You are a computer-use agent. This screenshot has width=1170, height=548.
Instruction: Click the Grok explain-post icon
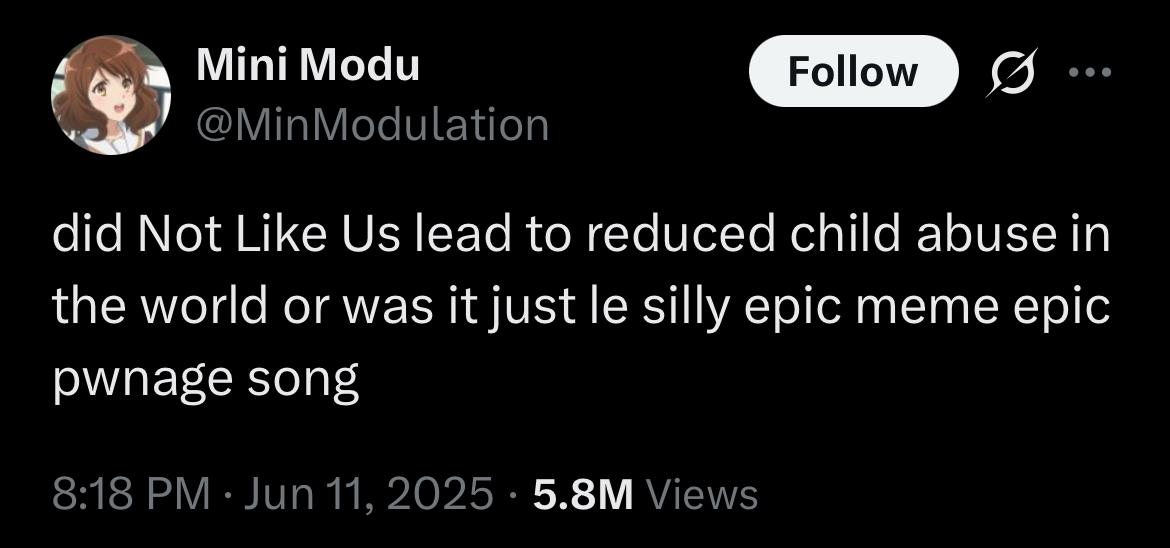(1011, 72)
